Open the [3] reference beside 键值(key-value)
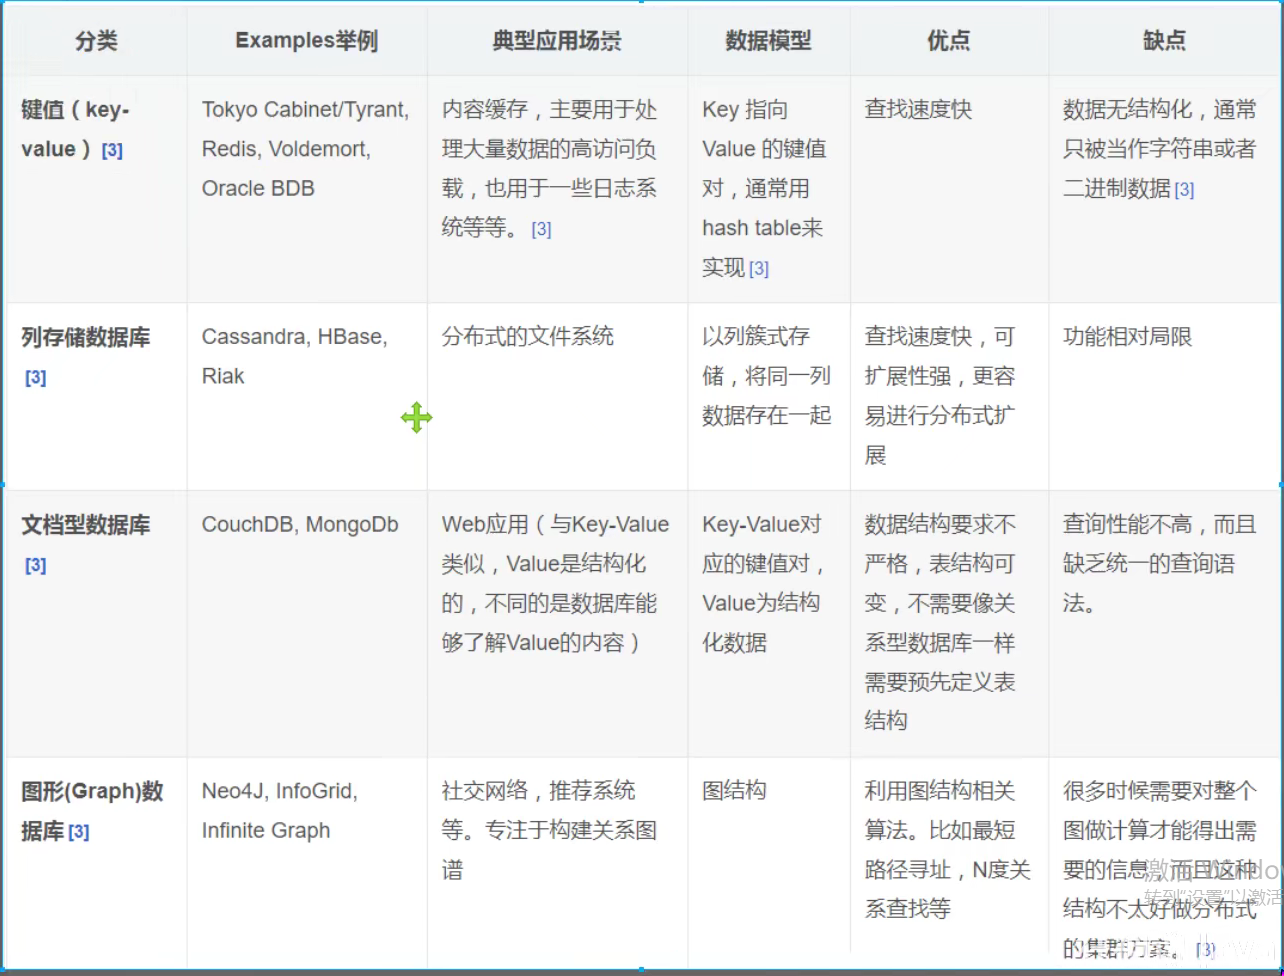The width and height of the screenshot is (1284, 976). 112,151
